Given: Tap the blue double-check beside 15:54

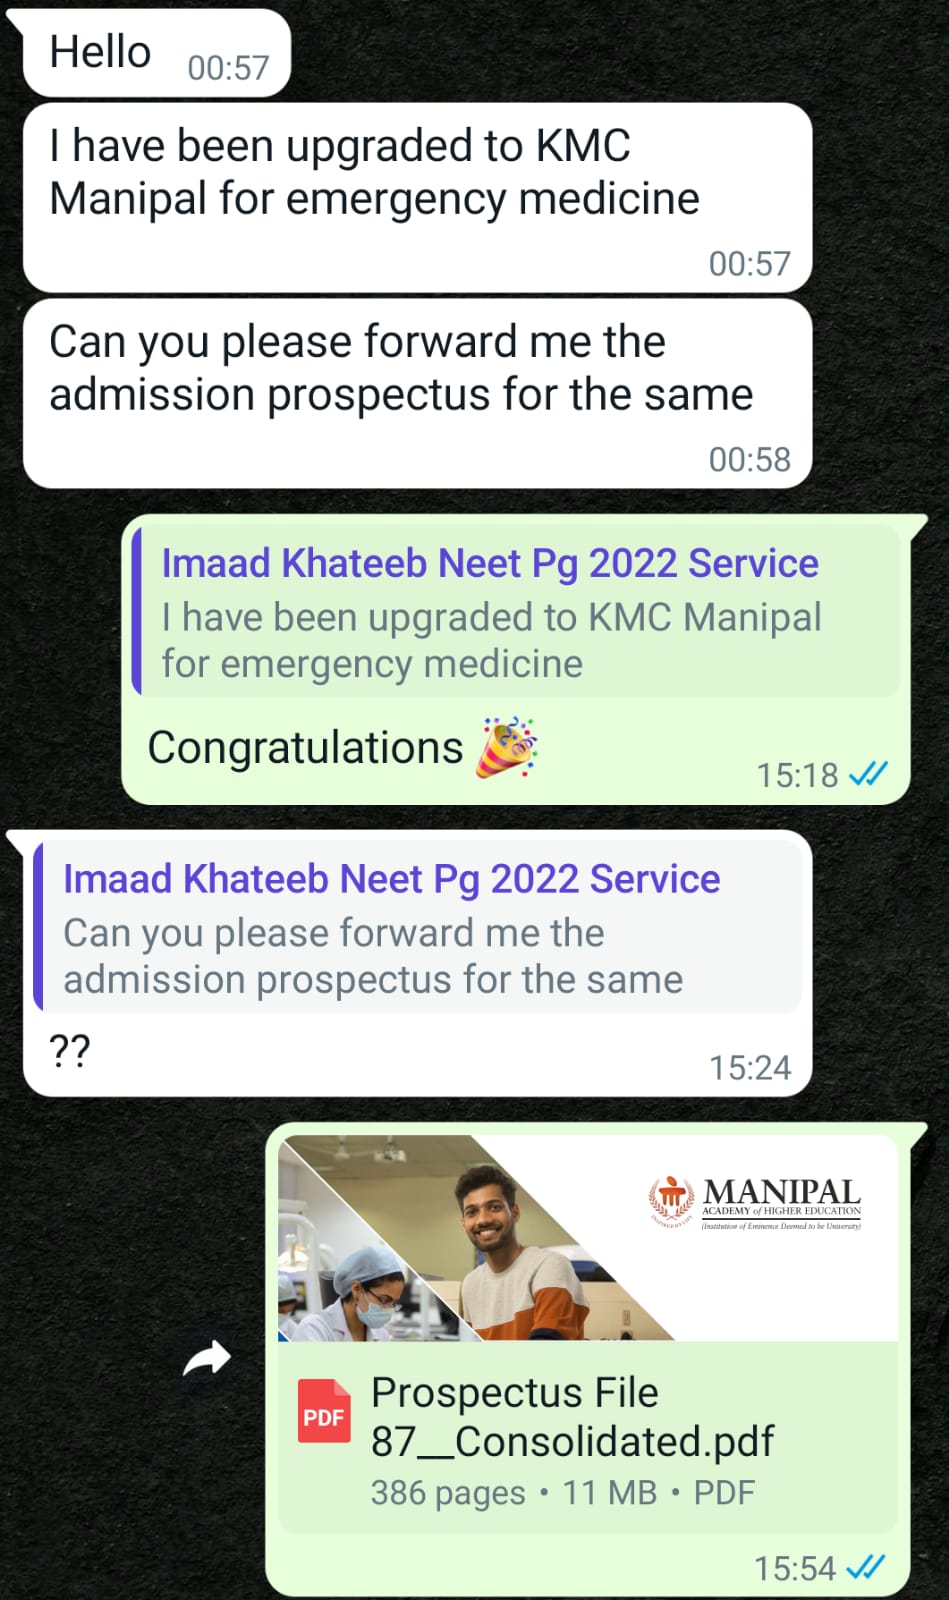Looking at the screenshot, I should [x=865, y=1567].
